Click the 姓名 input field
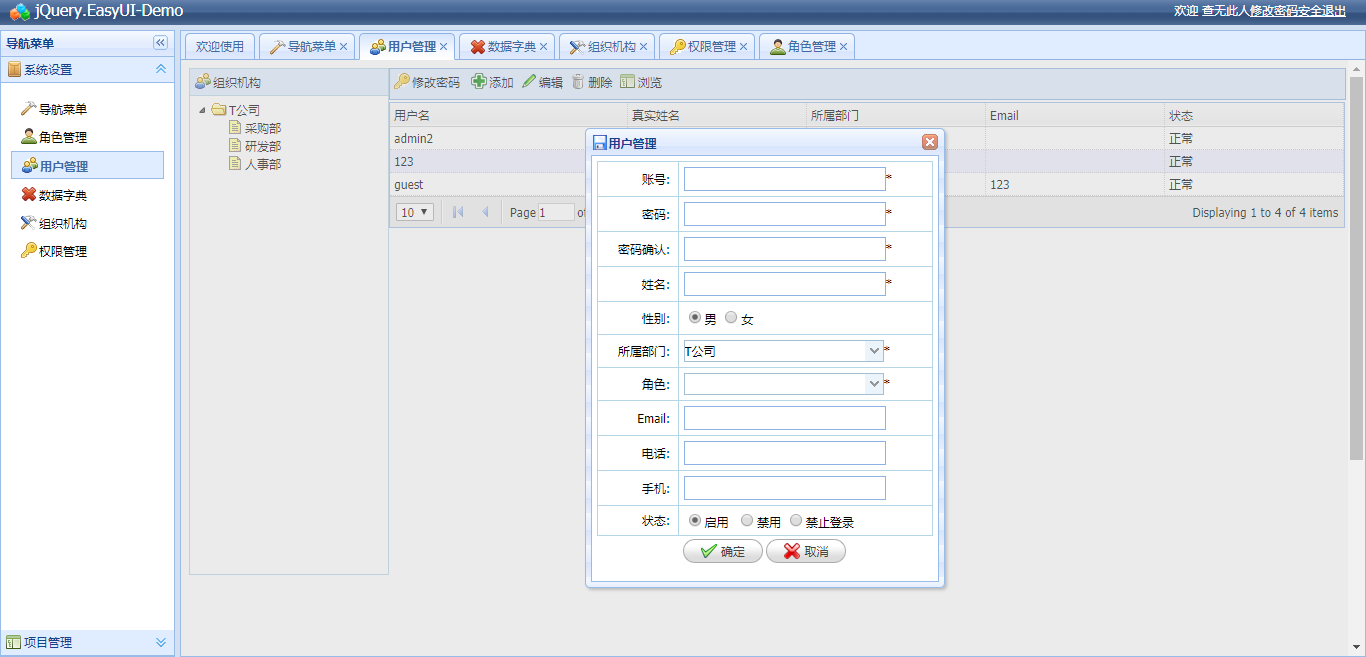This screenshot has height=657, width=1366. pos(785,284)
